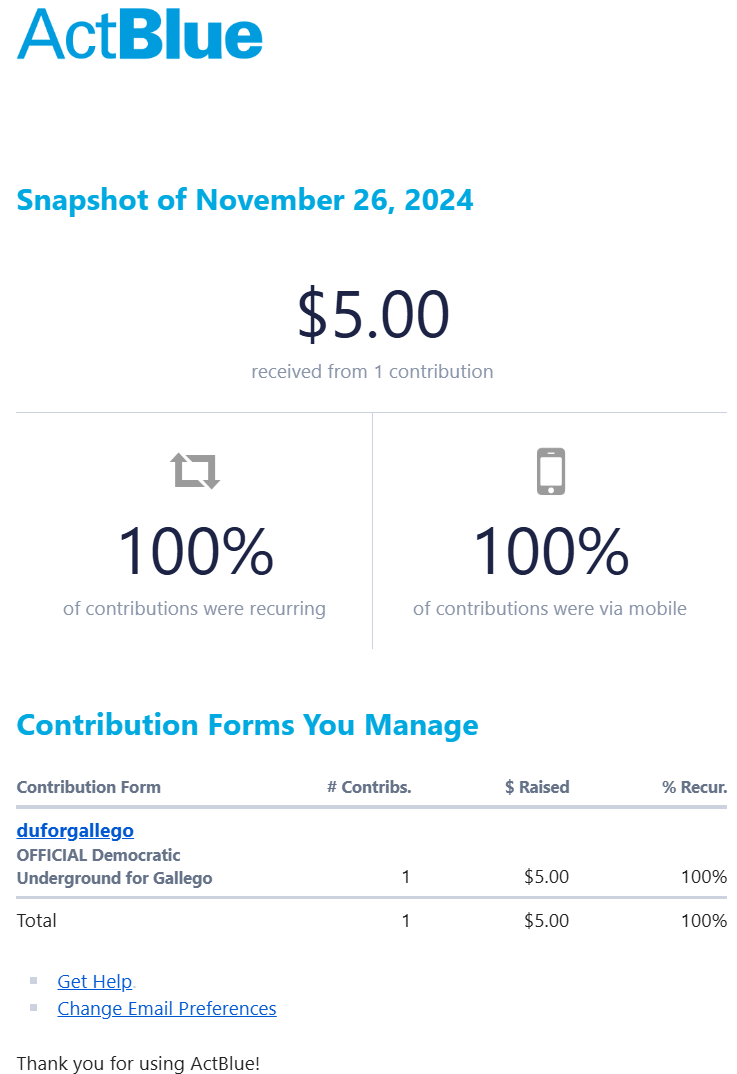Screen dimensions: 737x1074
Task: Click the Snapshot of November 26 heading
Action: point(245,200)
